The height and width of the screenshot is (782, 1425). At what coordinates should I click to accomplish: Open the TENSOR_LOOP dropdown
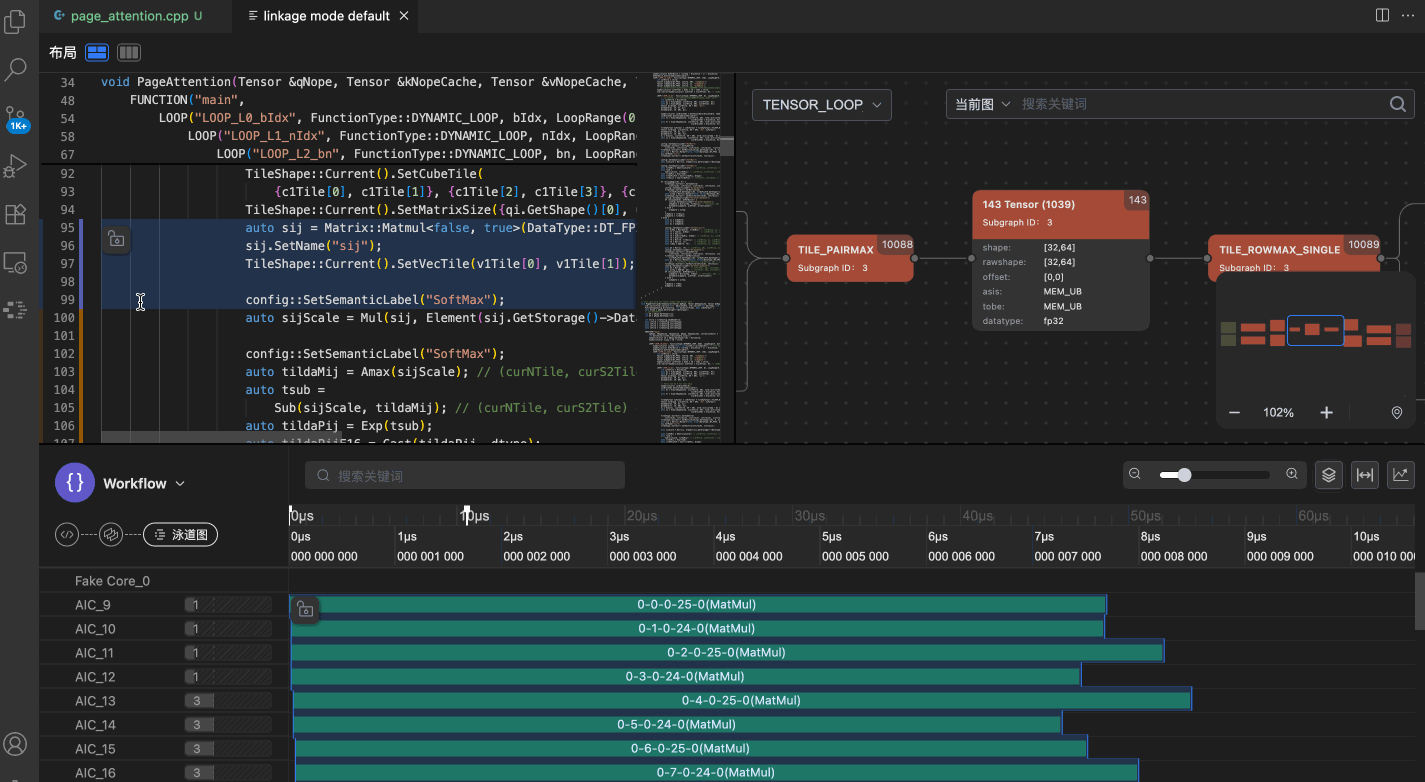pyautogui.click(x=821, y=104)
